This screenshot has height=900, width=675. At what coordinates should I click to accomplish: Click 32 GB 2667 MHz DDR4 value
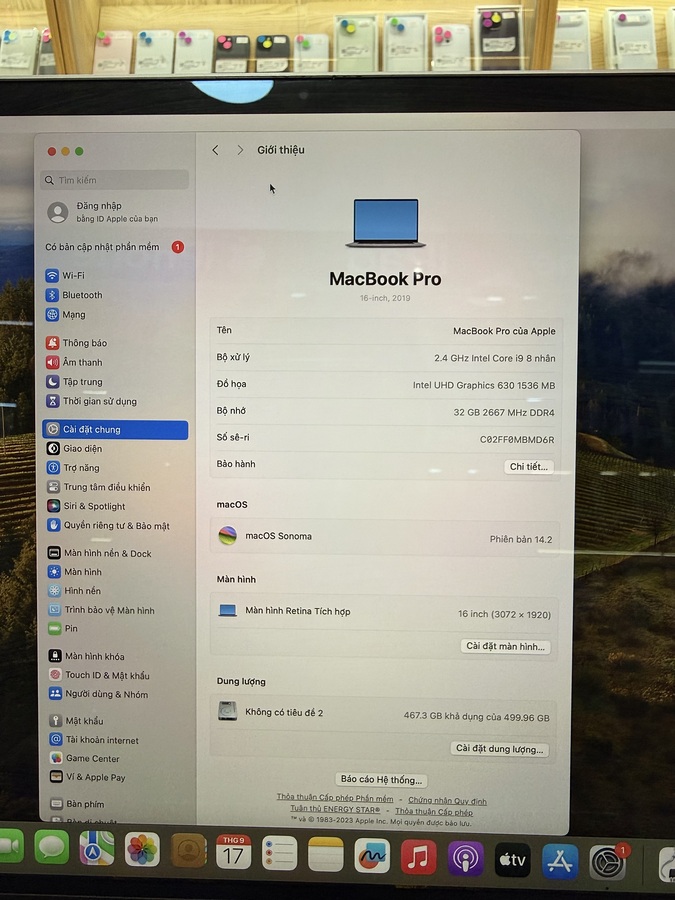coord(504,412)
